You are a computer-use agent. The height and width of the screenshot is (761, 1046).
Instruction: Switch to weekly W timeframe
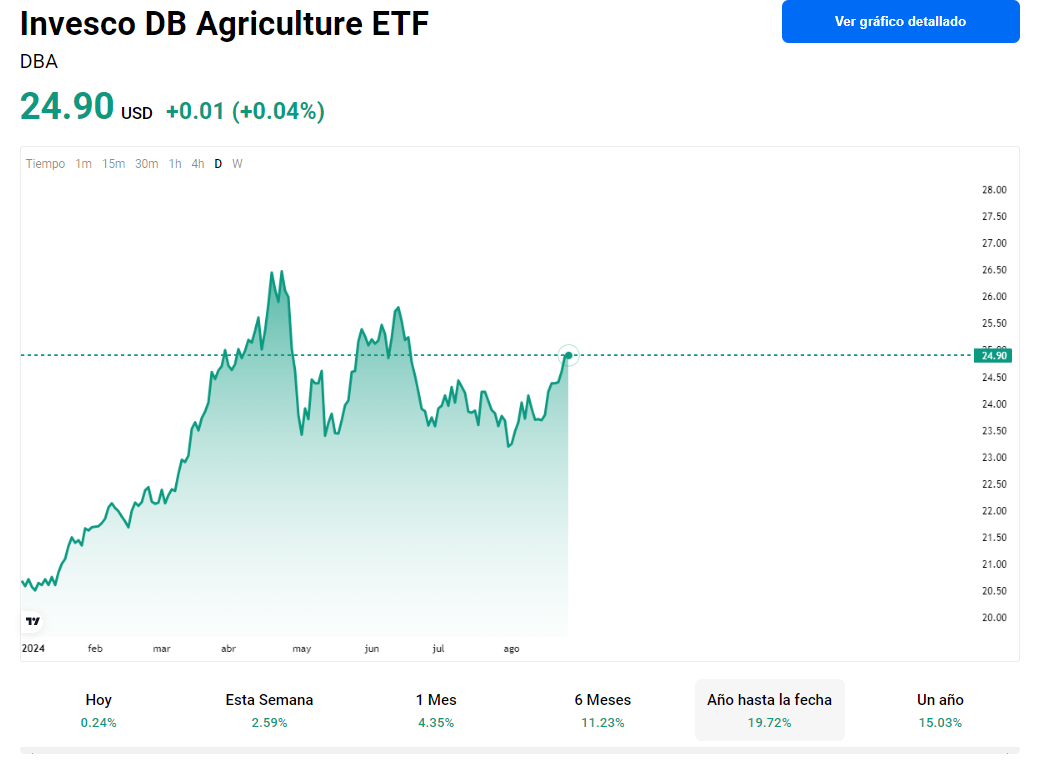(237, 164)
